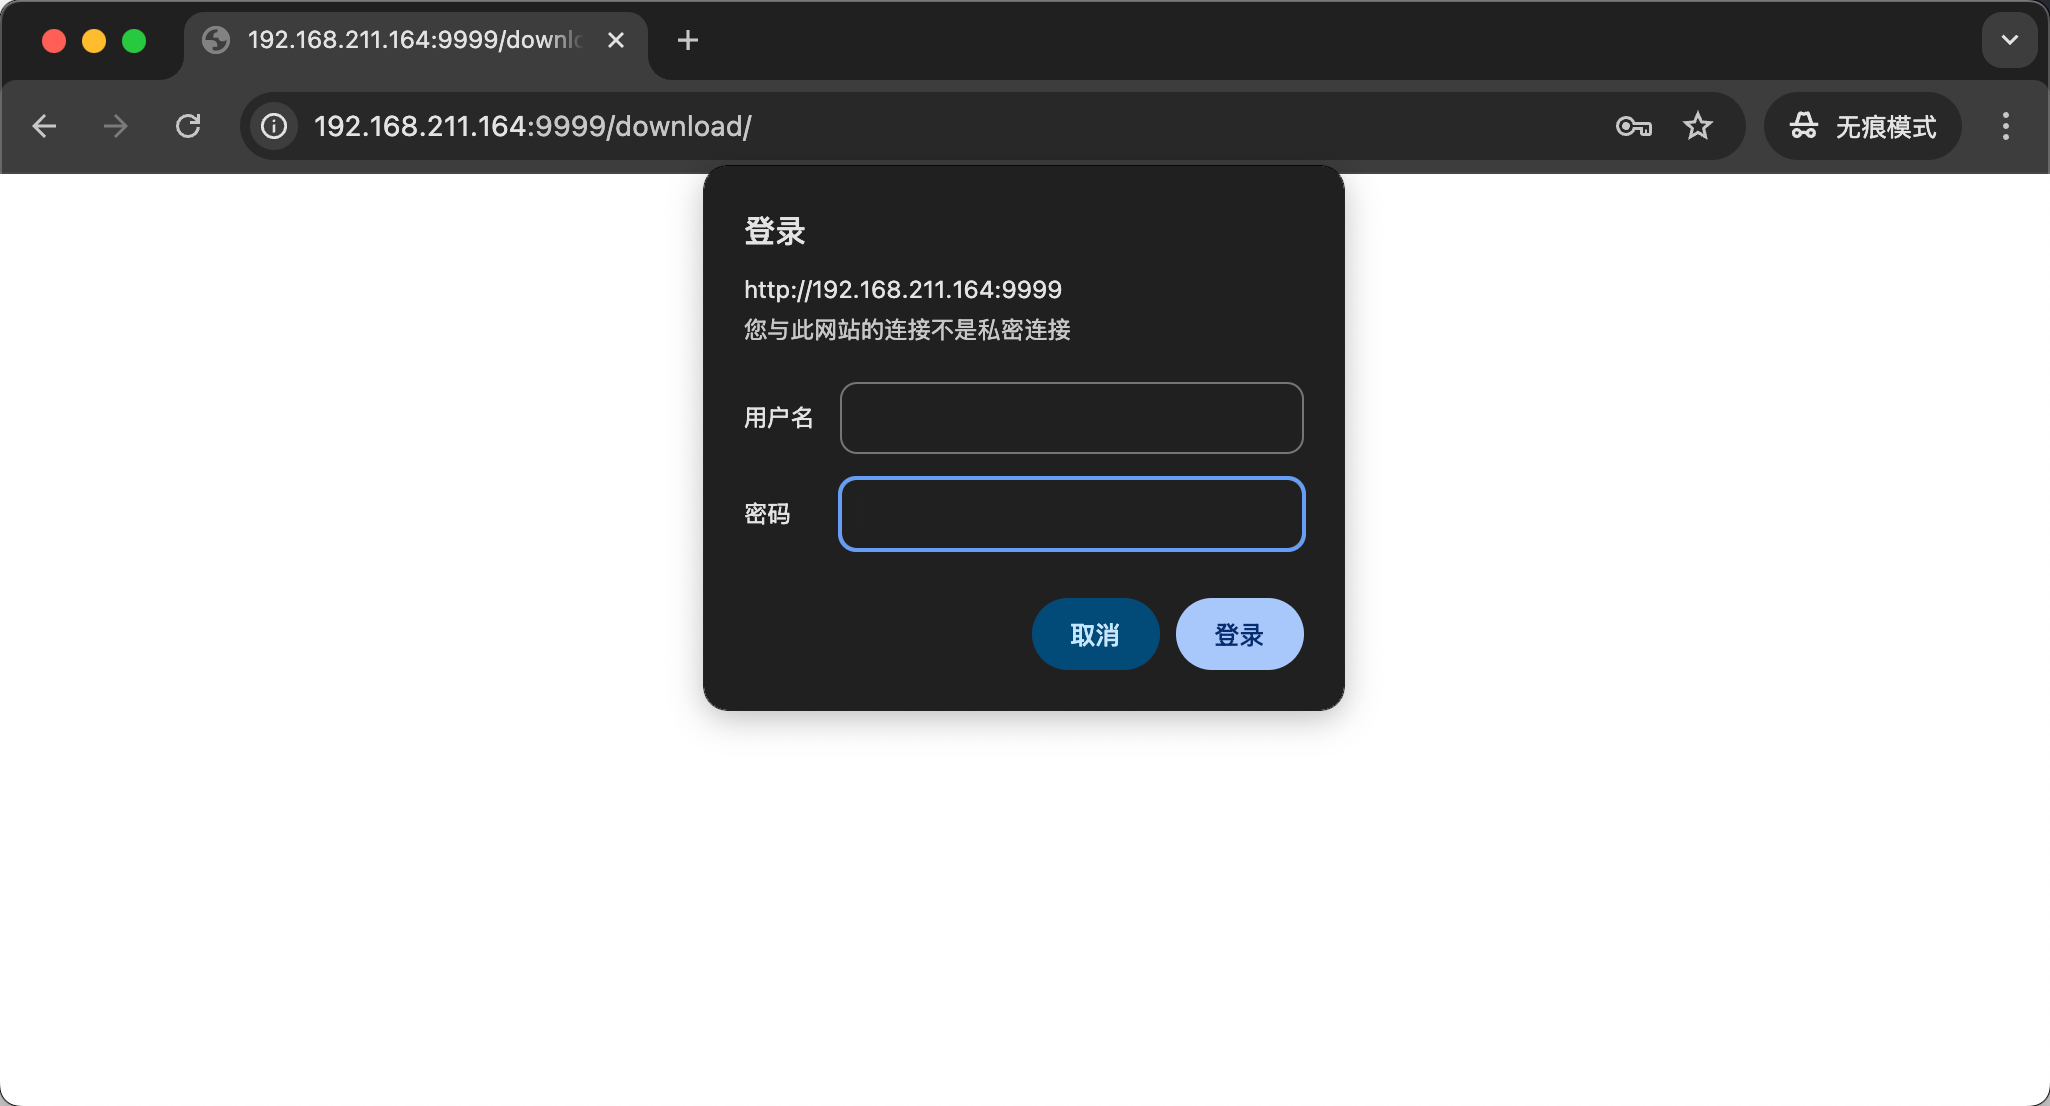Click the address bar URL text
Image resolution: width=2050 pixels, height=1106 pixels.
coord(532,126)
